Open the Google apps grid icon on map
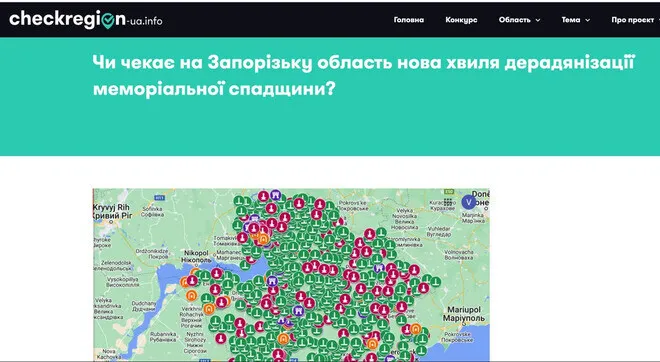This screenshot has height=362, width=660. (448, 202)
